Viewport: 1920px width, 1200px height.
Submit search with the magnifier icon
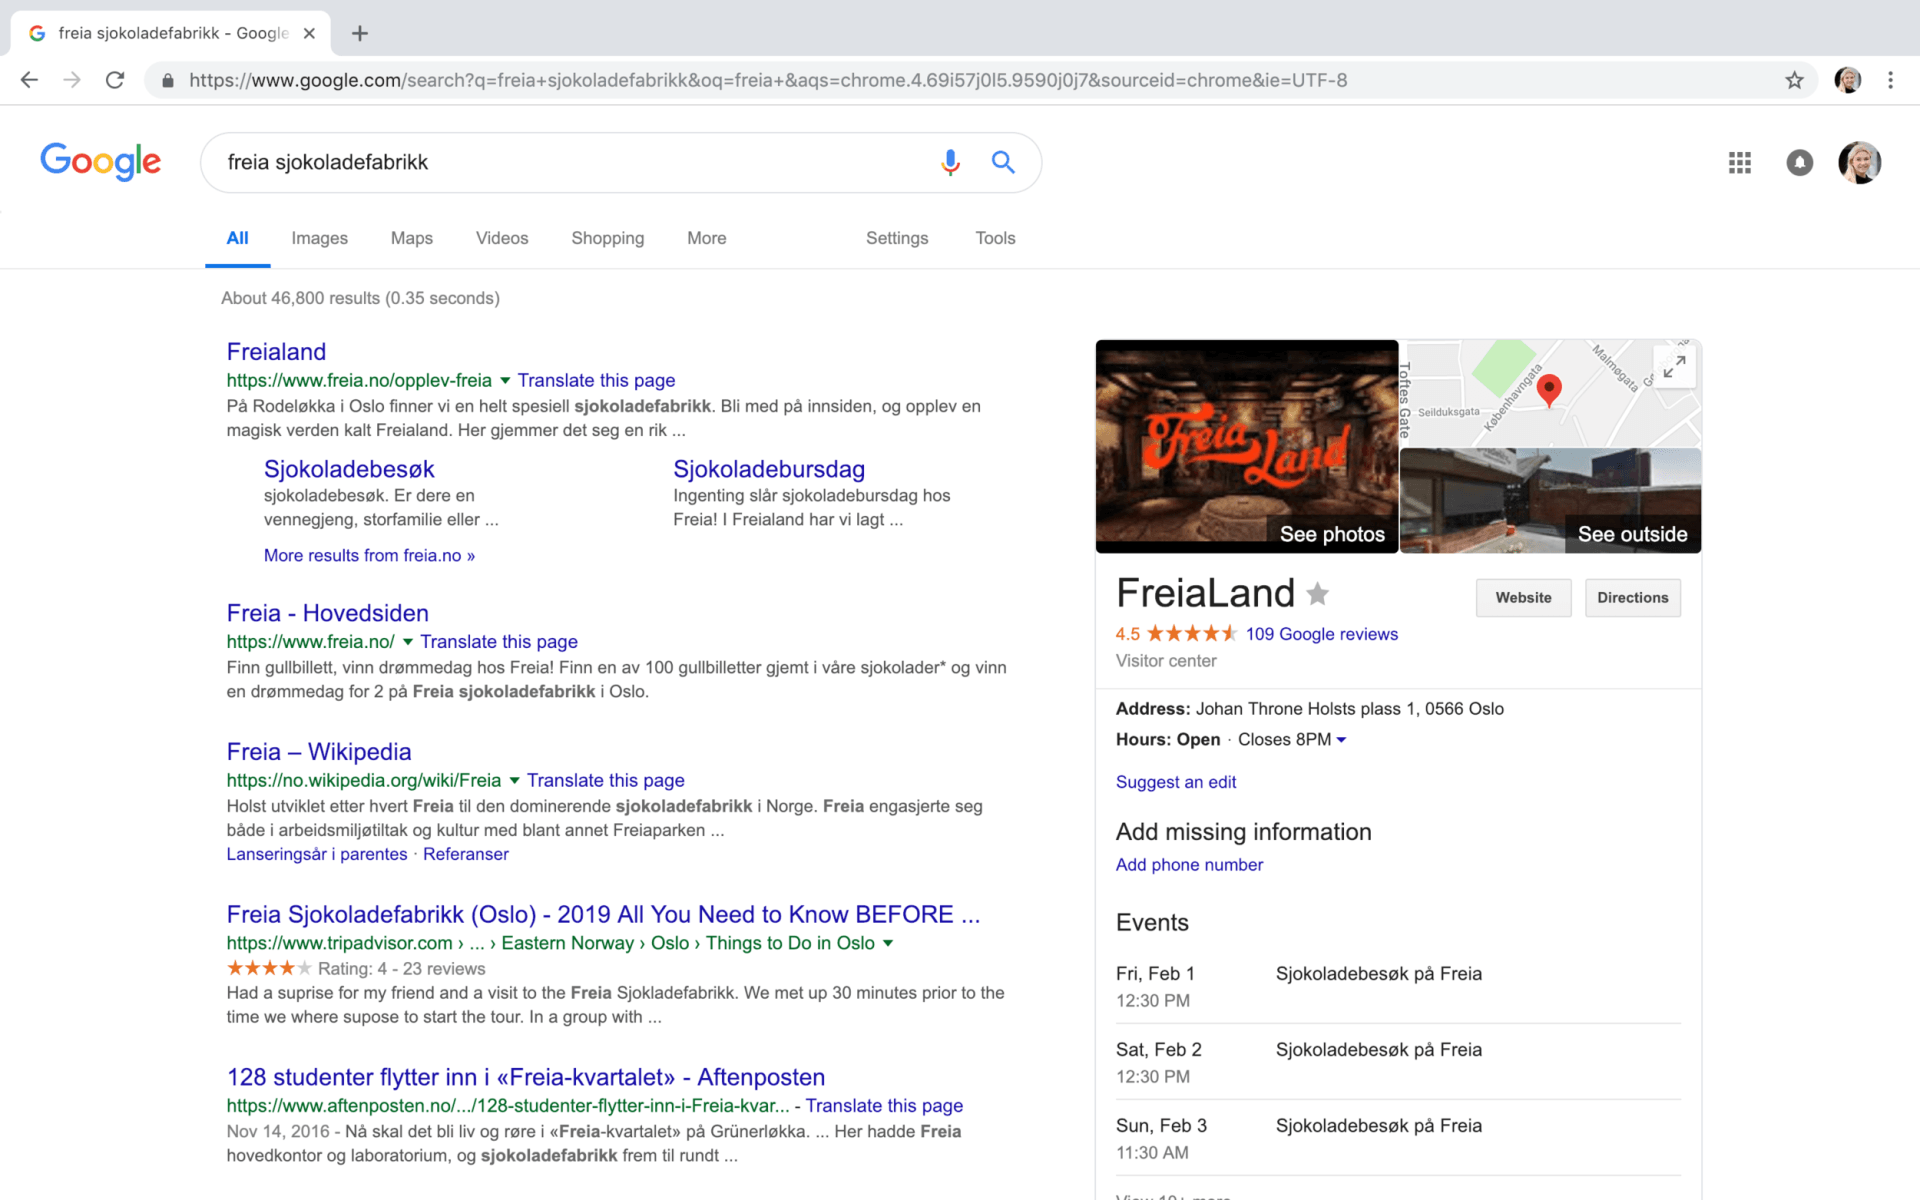coord(1003,162)
